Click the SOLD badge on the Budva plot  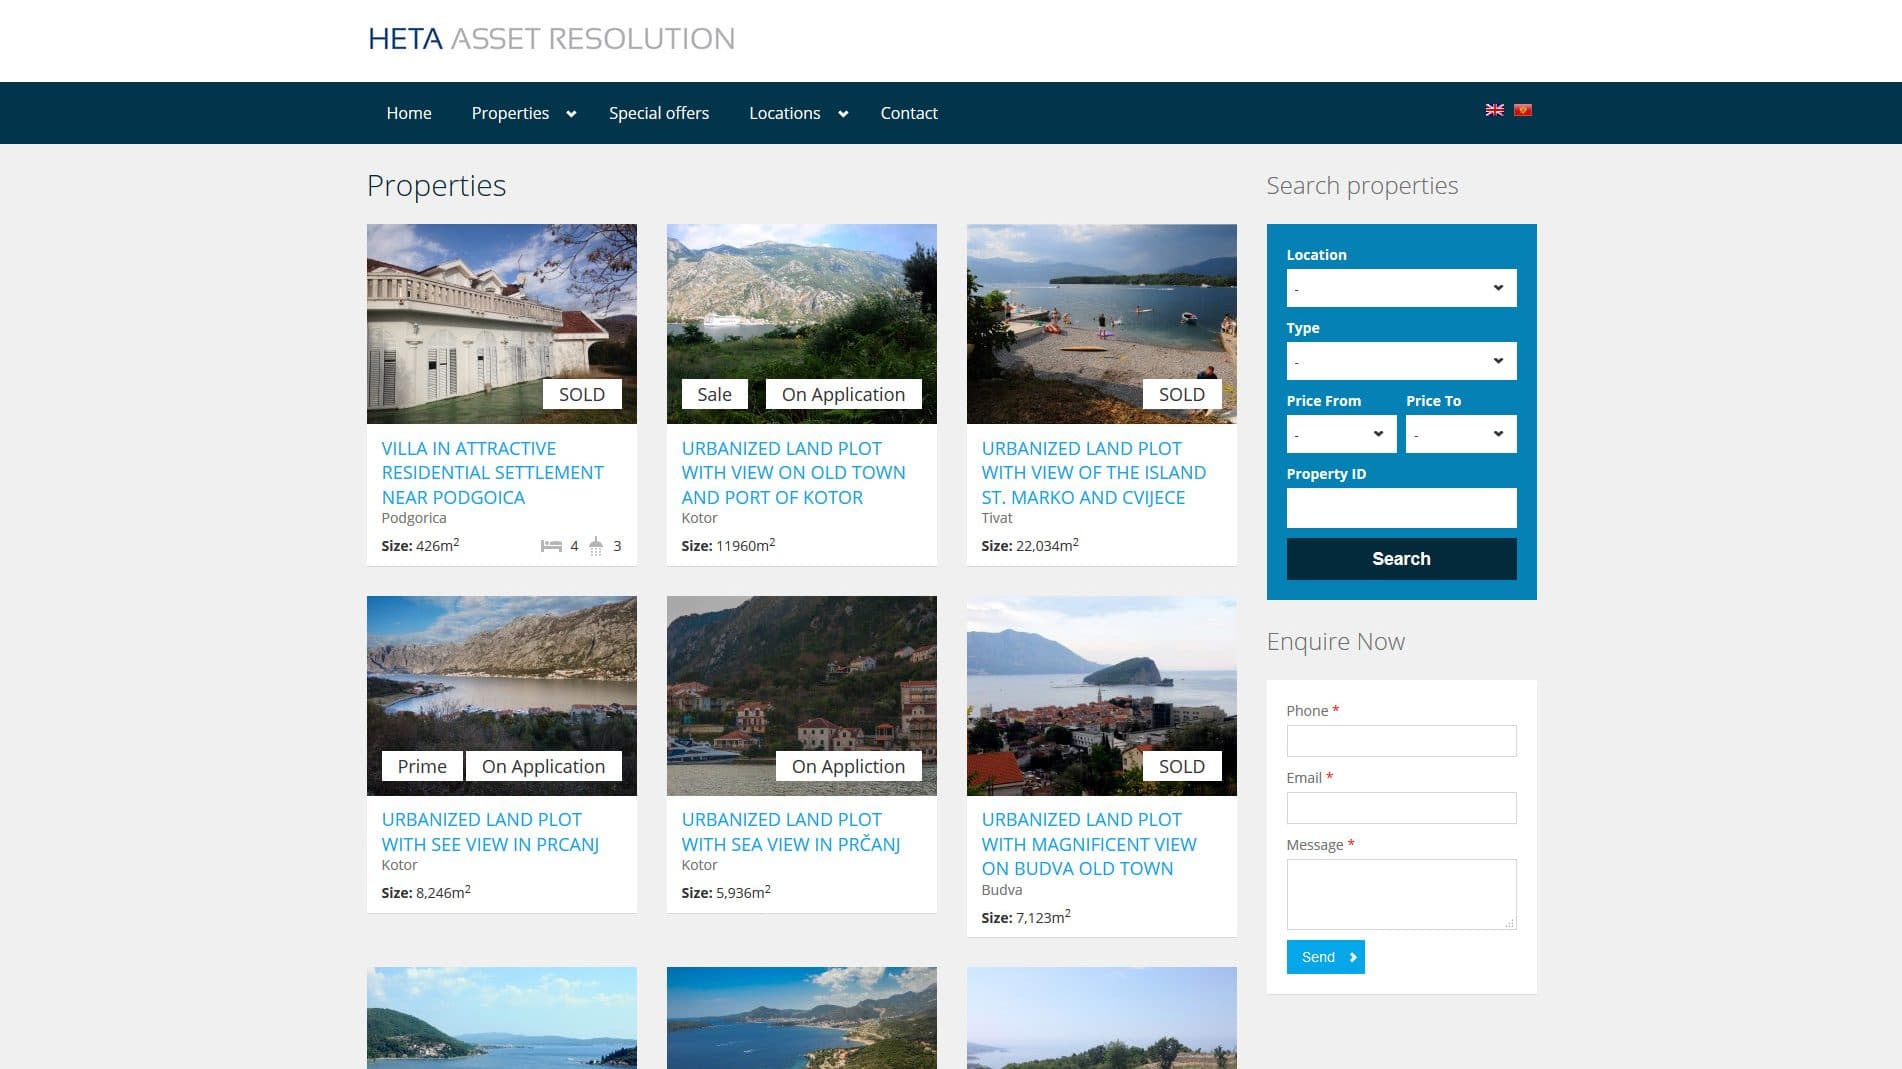coord(1182,766)
